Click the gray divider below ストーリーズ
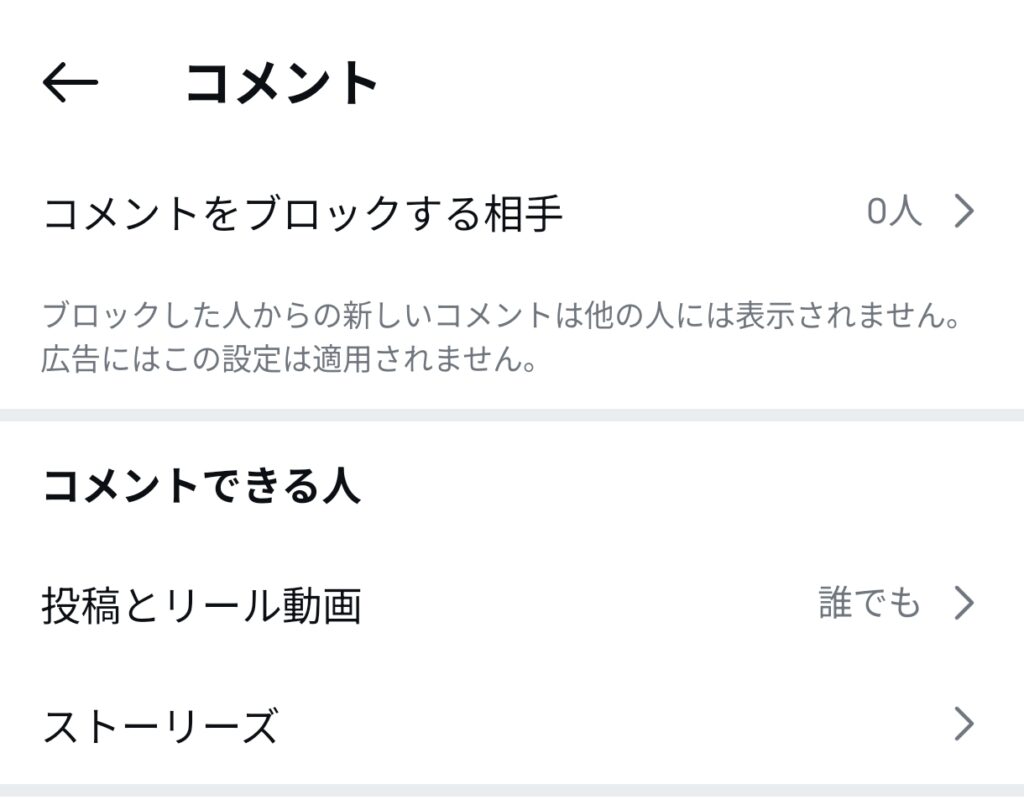This screenshot has width=1024, height=800. pos(512,791)
